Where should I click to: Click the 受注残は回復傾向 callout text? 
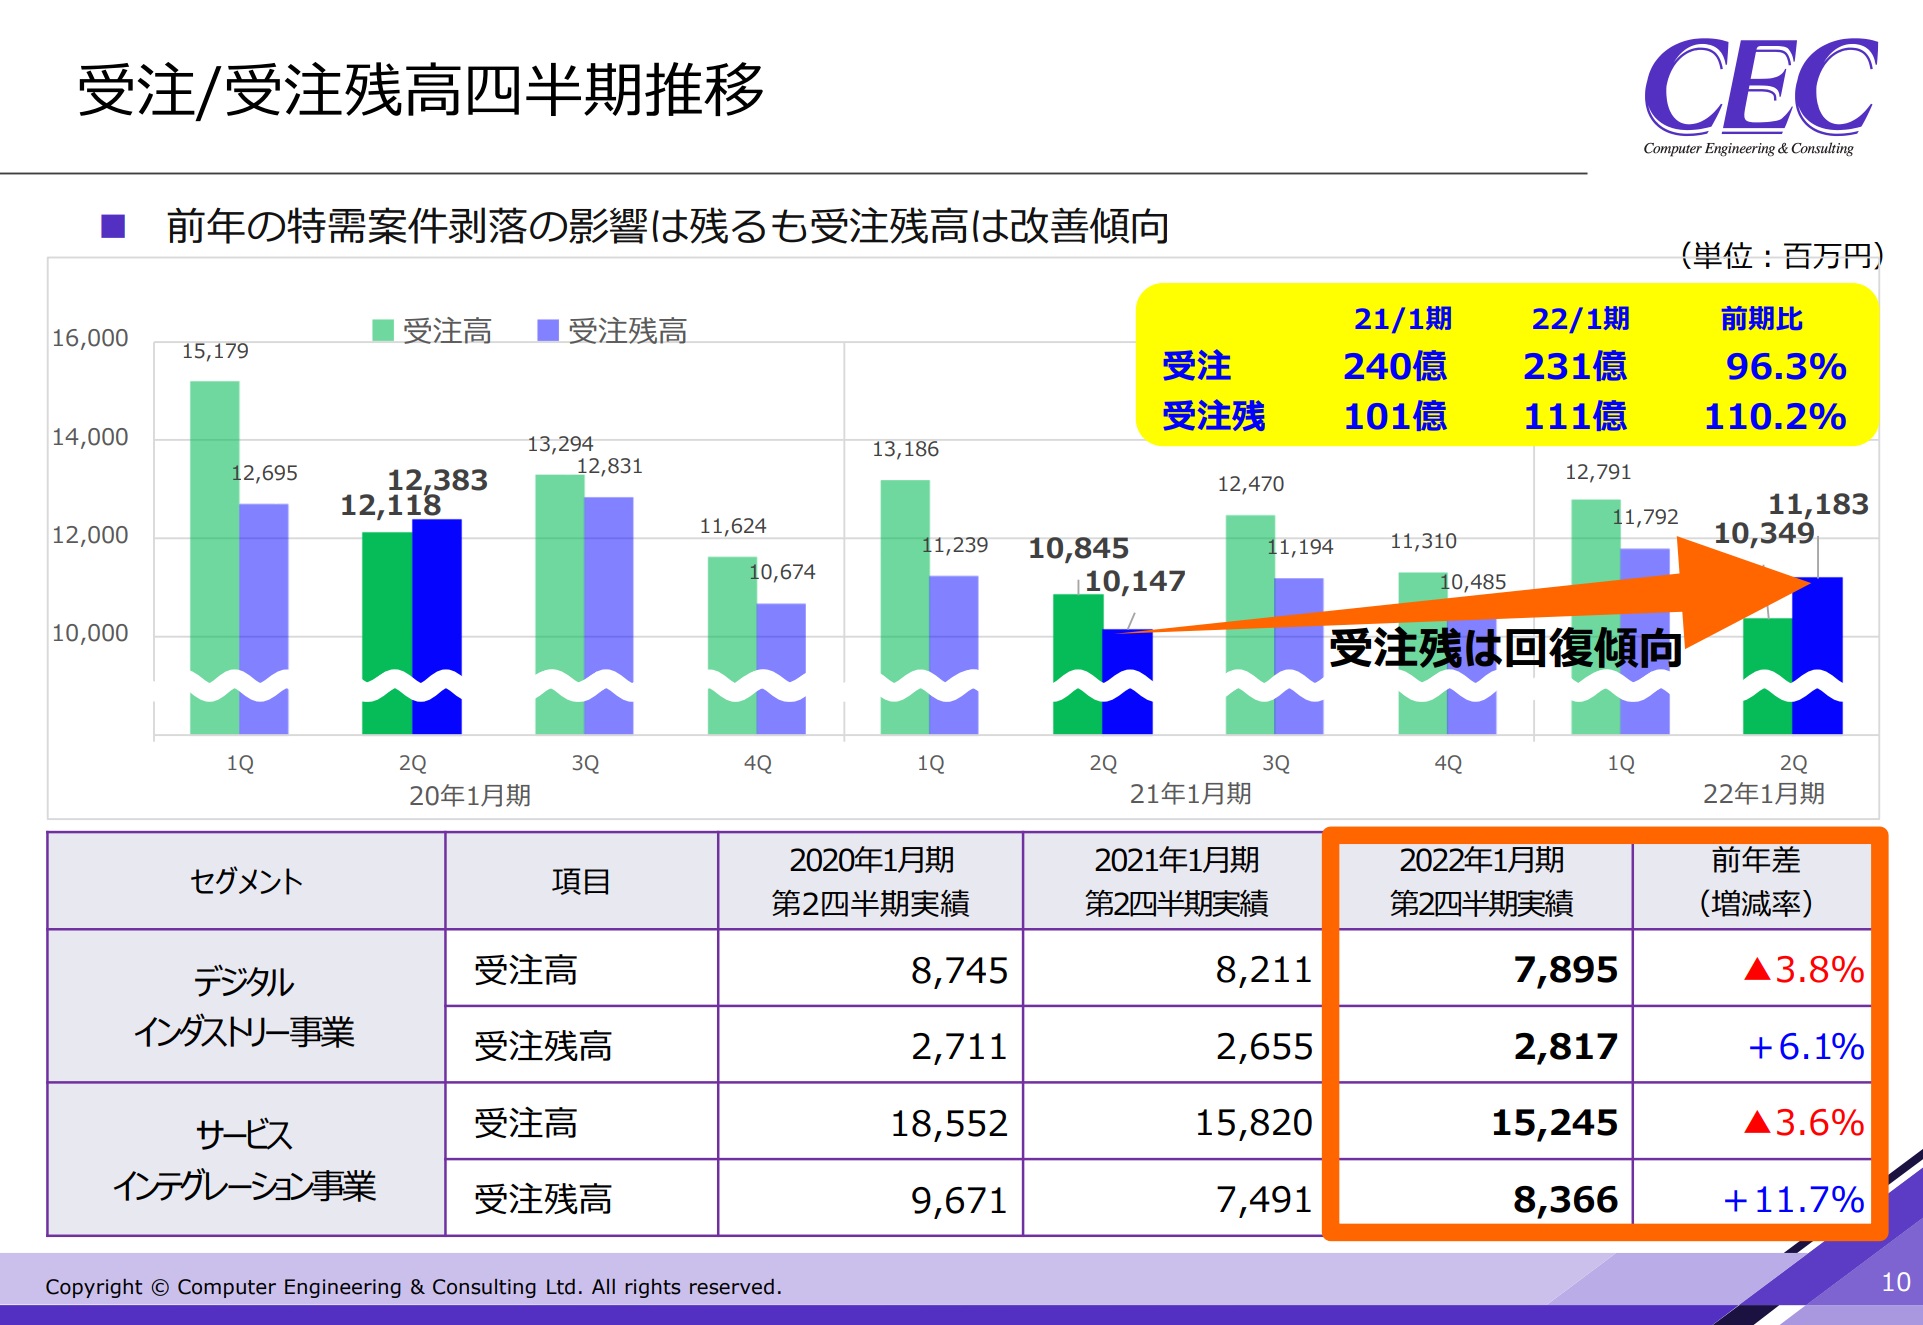coord(1506,648)
